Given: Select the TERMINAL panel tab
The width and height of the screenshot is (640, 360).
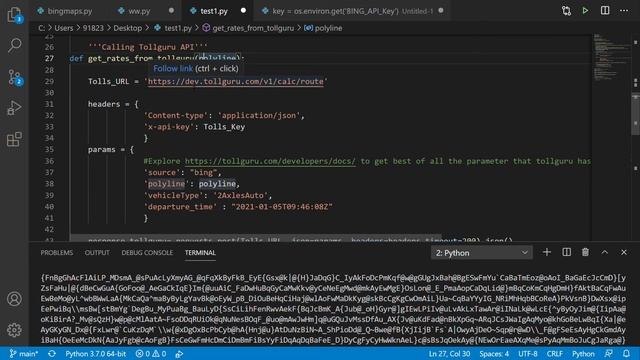Looking at the screenshot, I should coord(200,253).
